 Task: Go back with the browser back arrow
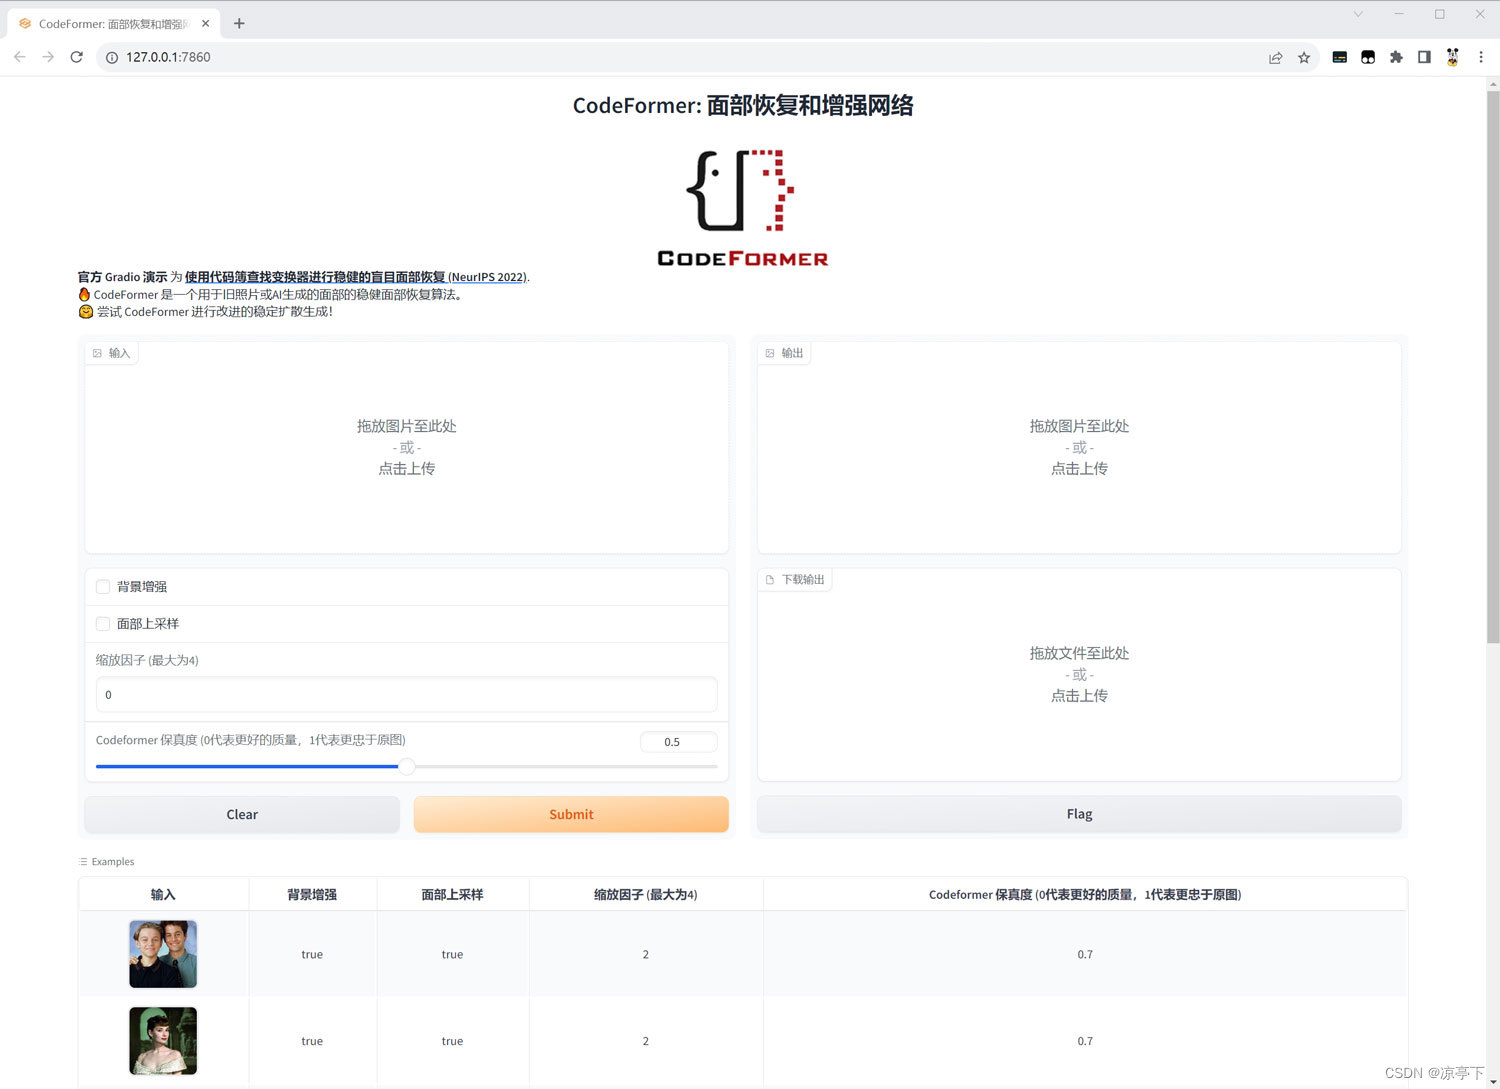[x=20, y=57]
